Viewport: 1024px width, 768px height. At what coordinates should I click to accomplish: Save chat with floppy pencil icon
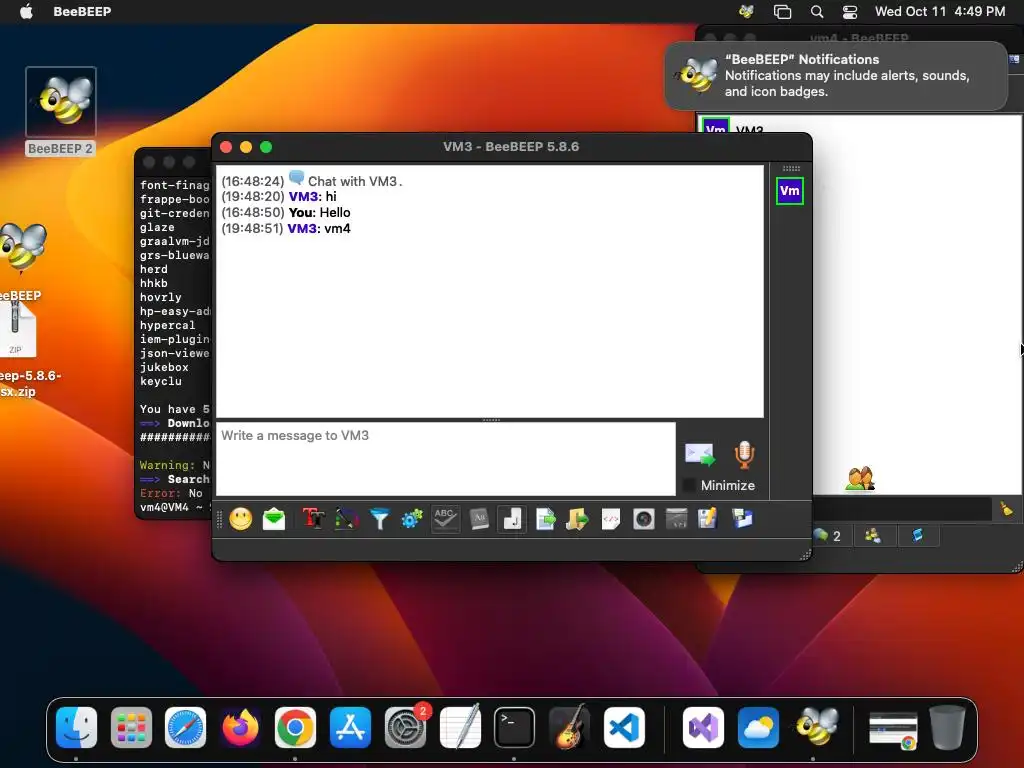click(708, 519)
